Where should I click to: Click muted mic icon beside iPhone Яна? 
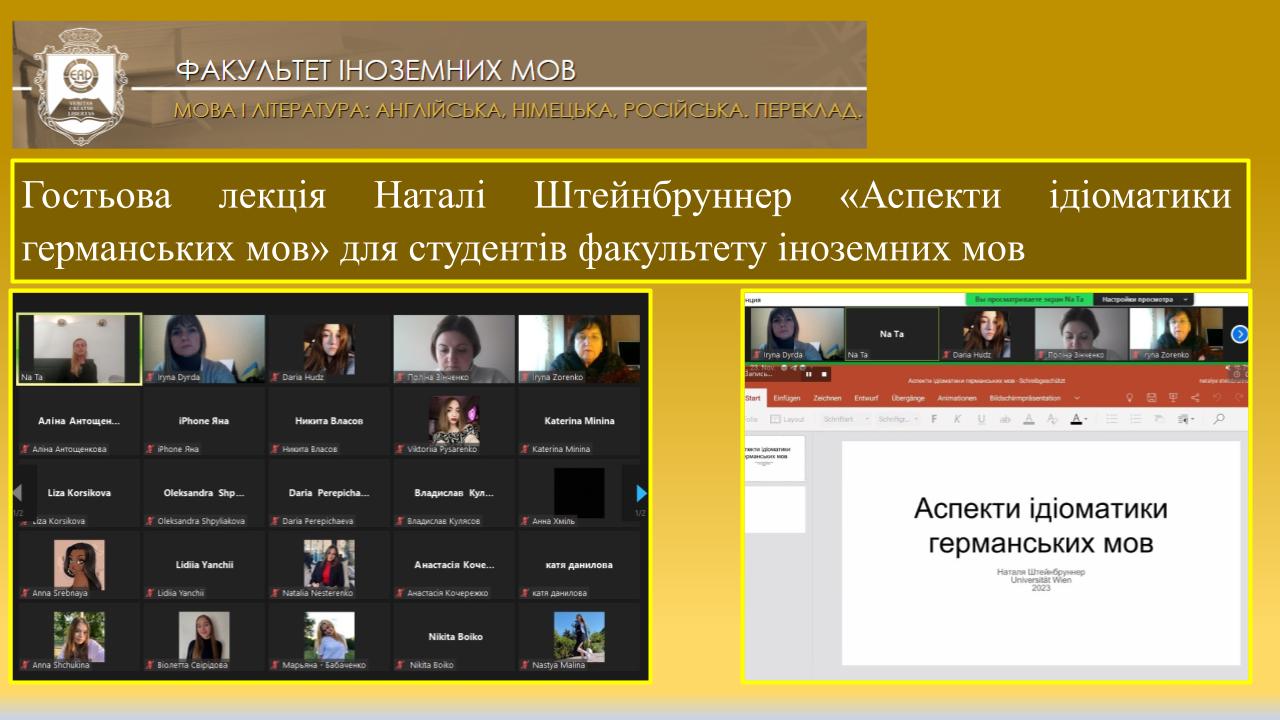(x=150, y=449)
